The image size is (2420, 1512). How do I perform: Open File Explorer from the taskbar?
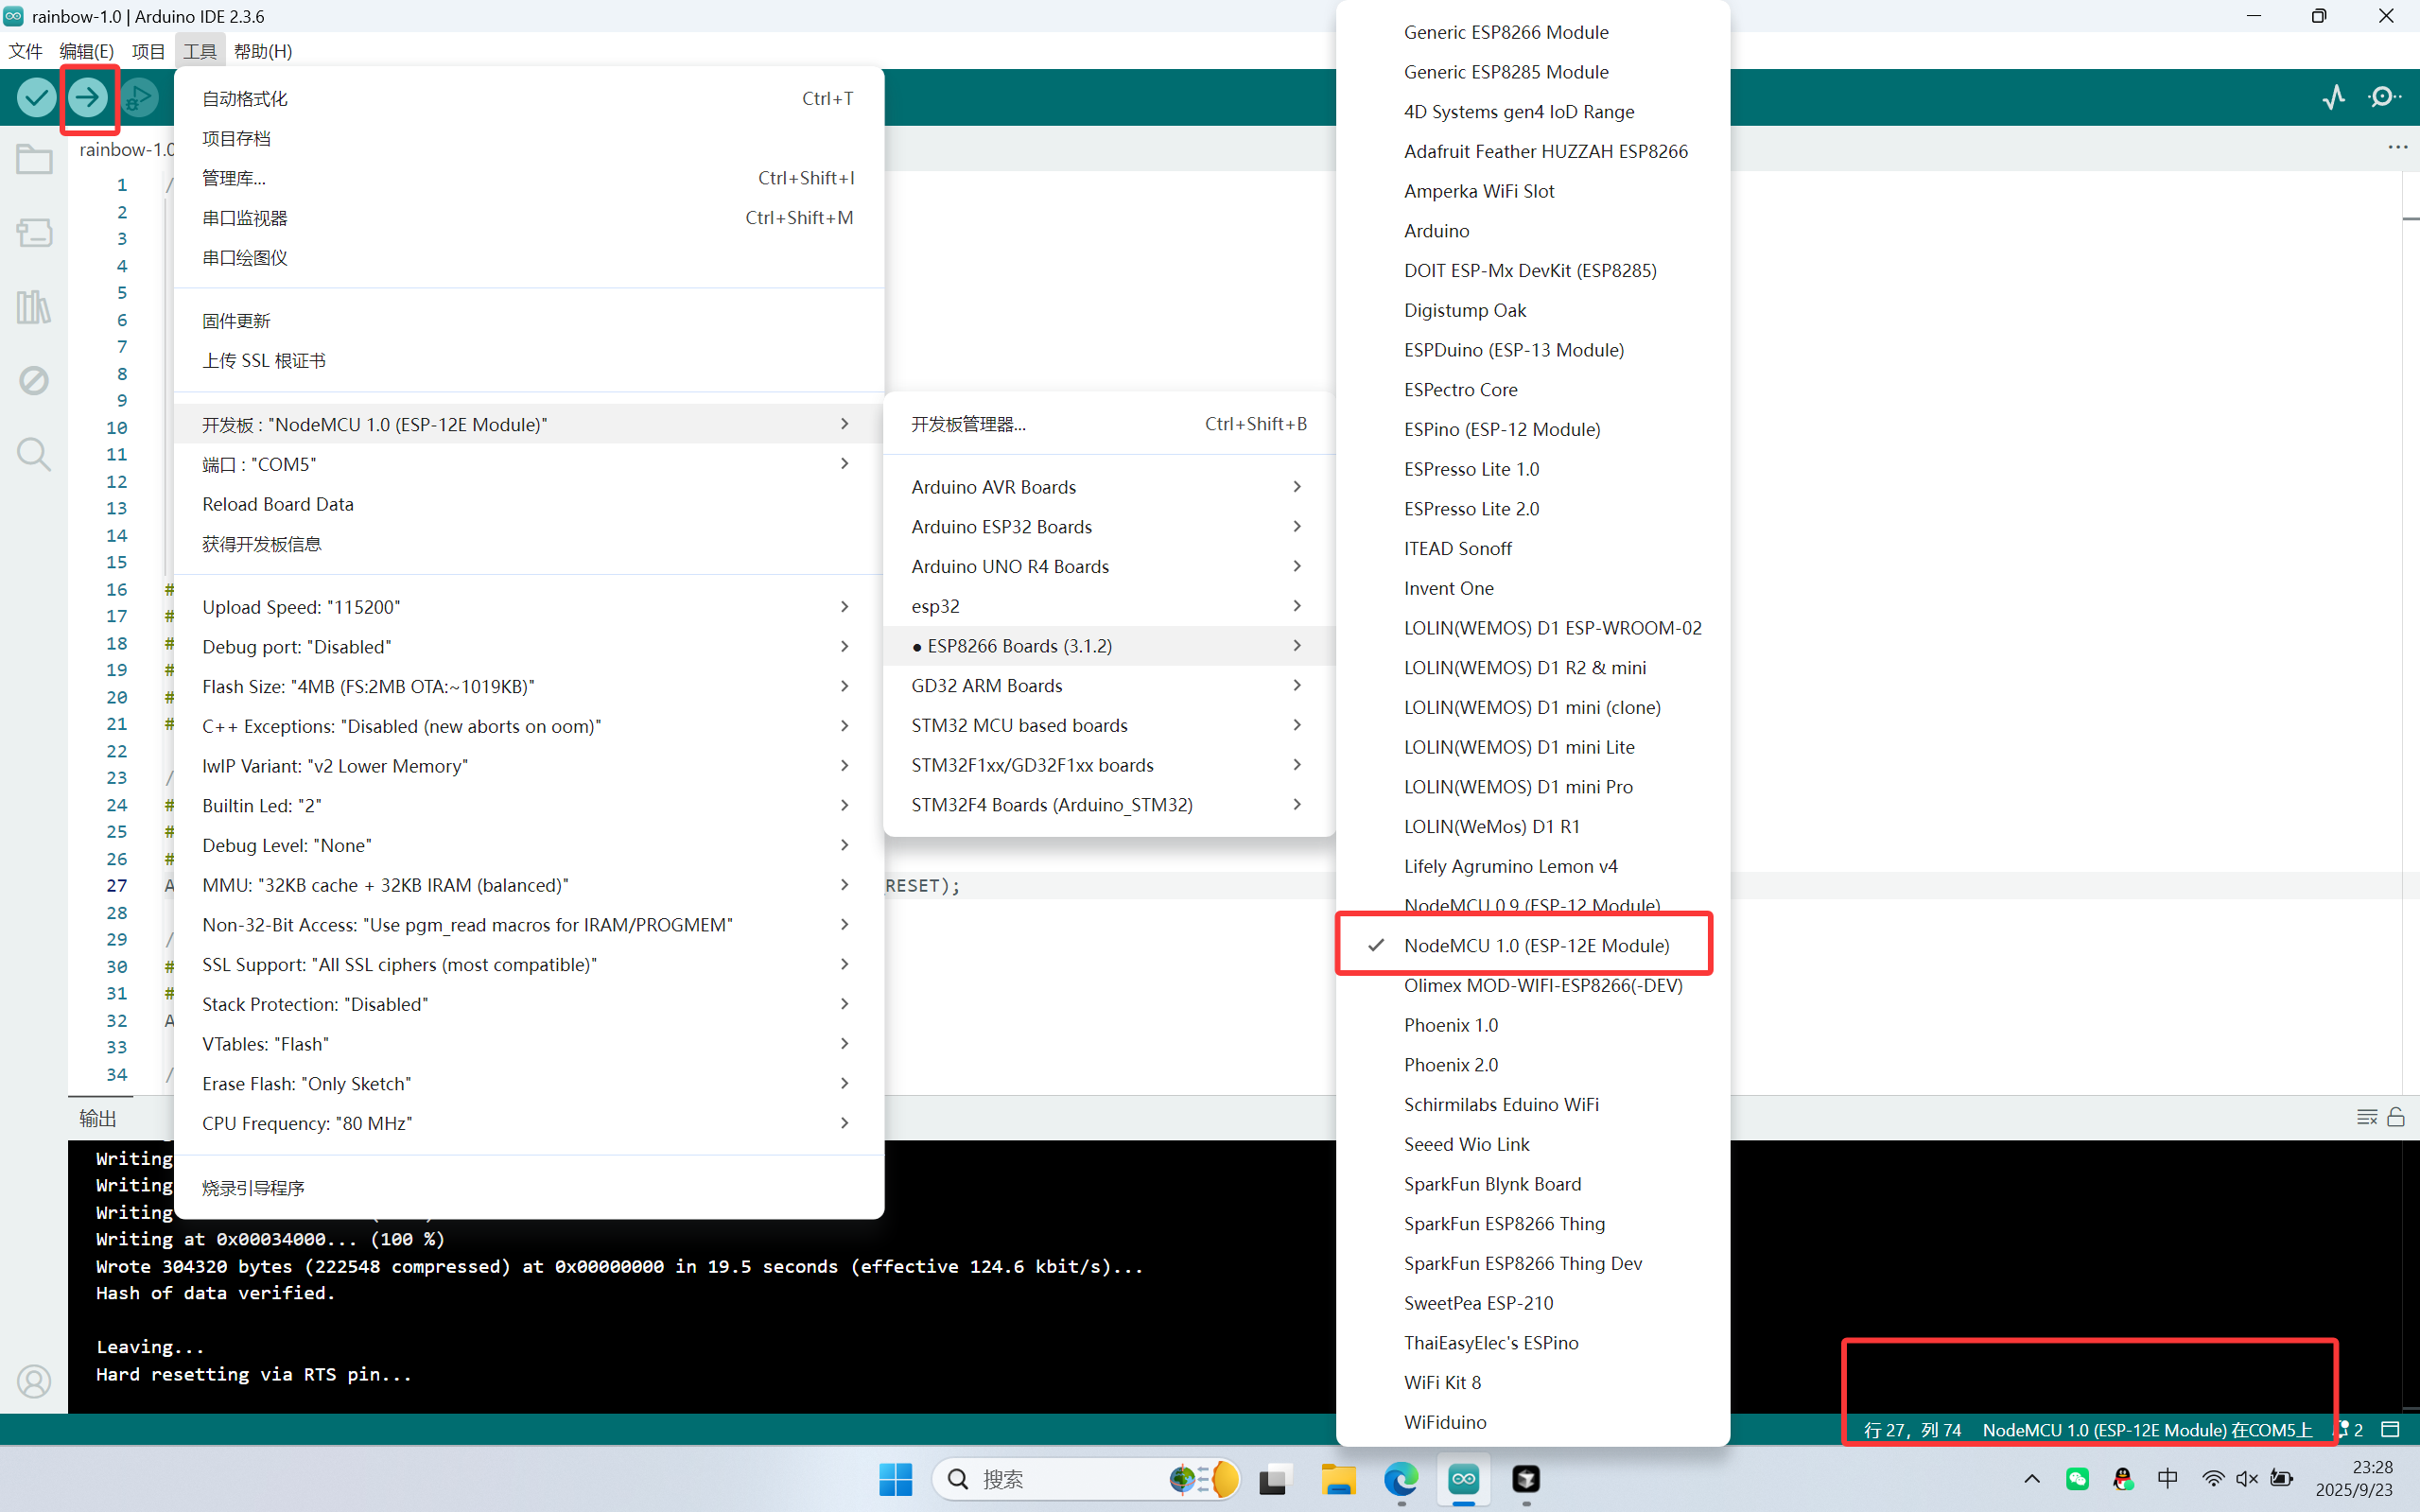pos(1338,1479)
